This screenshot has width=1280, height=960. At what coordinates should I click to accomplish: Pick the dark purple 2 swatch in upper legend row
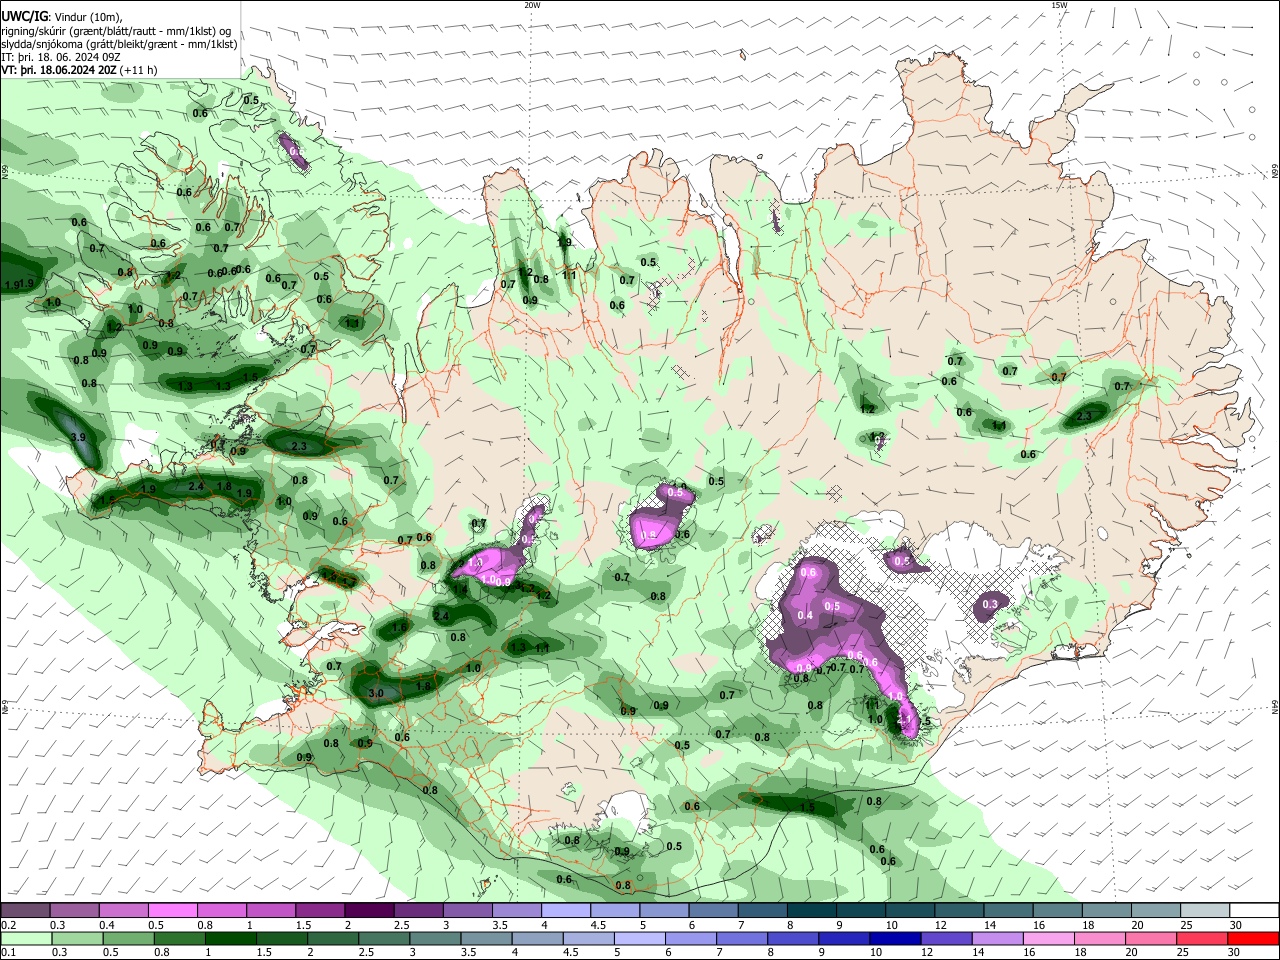click(x=368, y=910)
